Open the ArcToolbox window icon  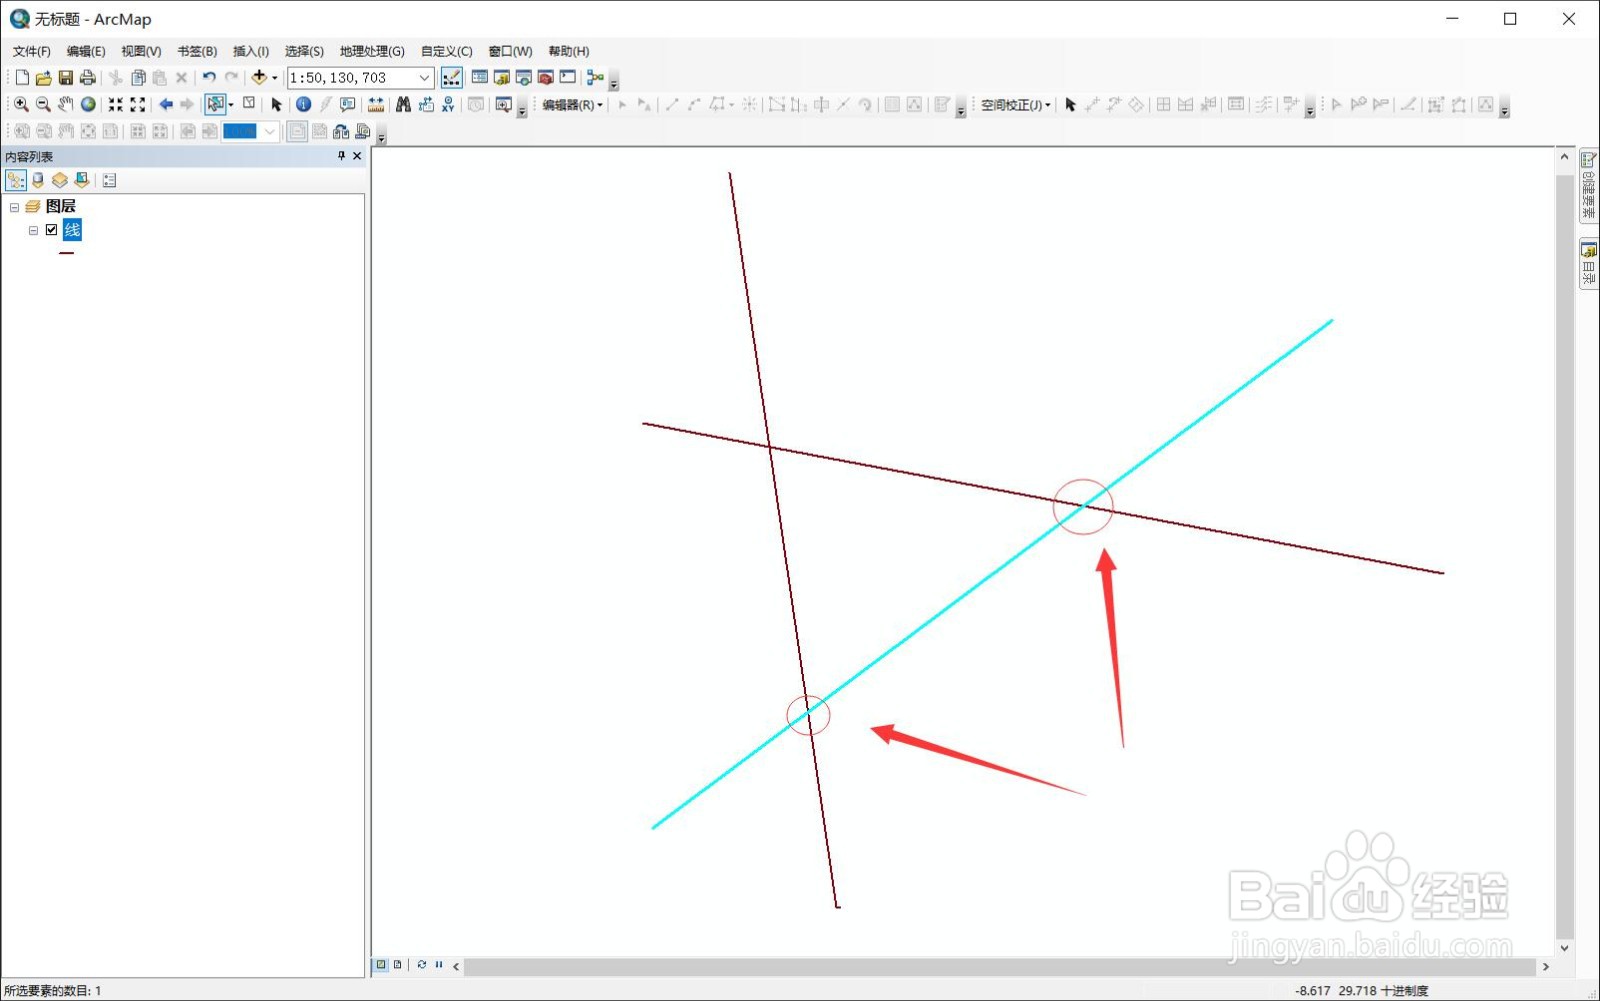pyautogui.click(x=546, y=78)
